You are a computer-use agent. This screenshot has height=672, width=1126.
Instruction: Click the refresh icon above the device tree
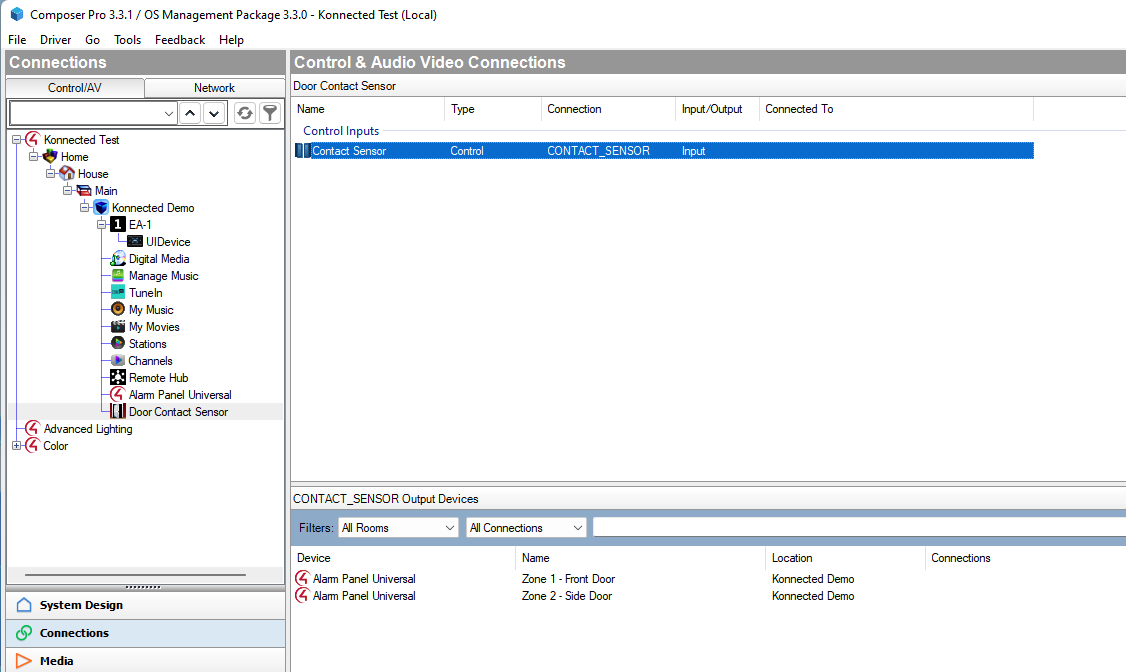[x=244, y=113]
